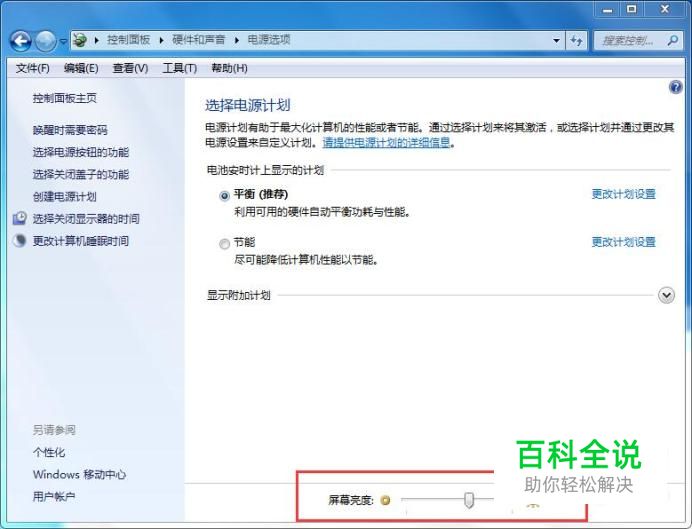Open 个性化 link under 另请参阅

[x=49, y=452]
